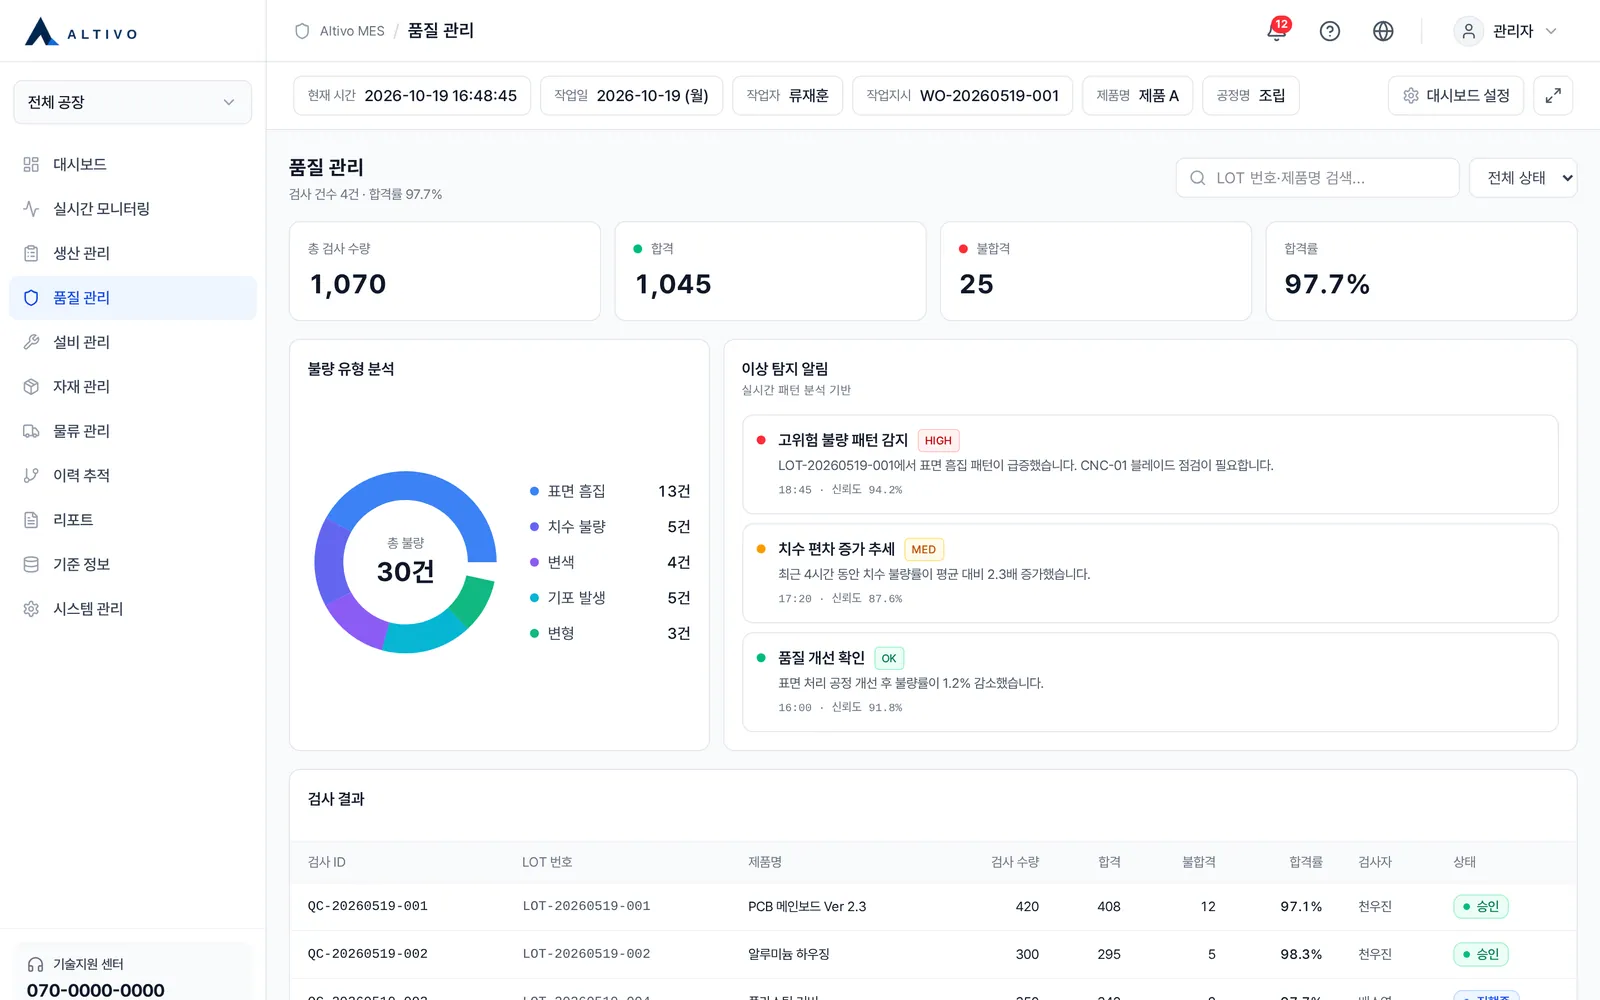Click LOT-20260519-001 in the results table
This screenshot has width=1600, height=1000.
586,907
